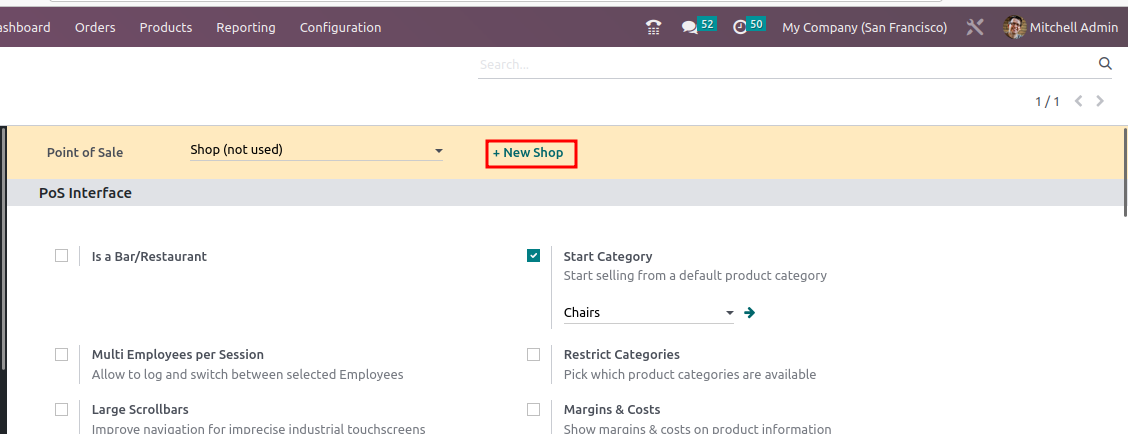This screenshot has width=1128, height=434.
Task: Click into the Search input field
Action: (780, 64)
